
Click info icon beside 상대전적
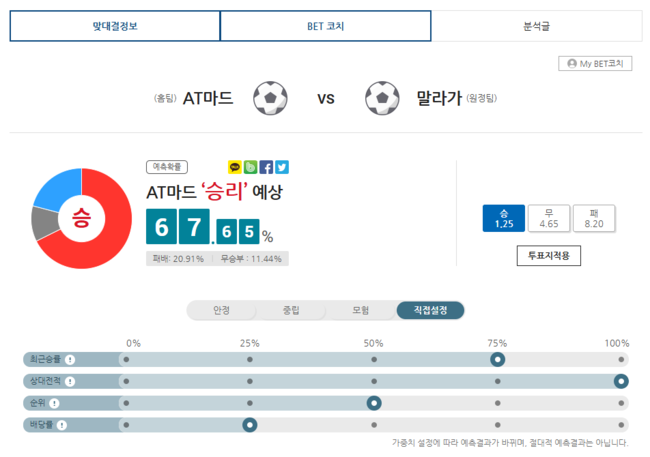coord(70,381)
